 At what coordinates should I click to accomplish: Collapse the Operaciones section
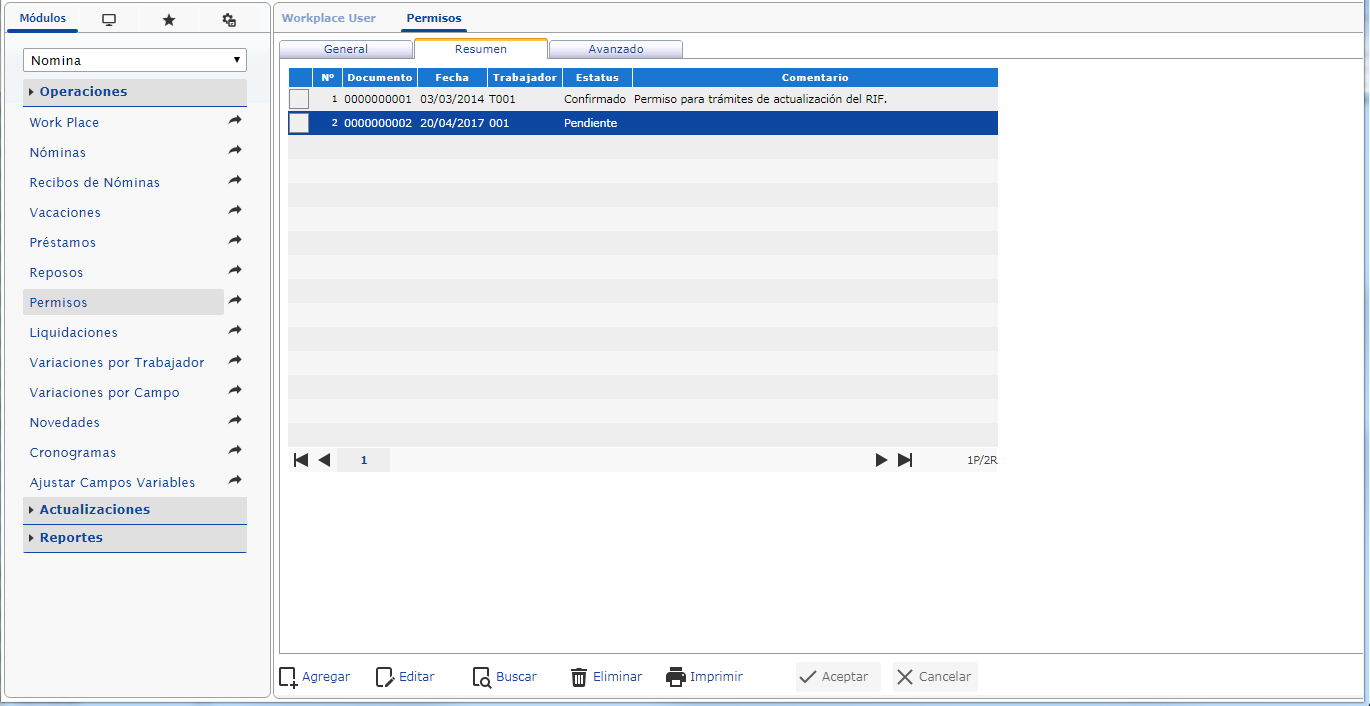point(135,91)
